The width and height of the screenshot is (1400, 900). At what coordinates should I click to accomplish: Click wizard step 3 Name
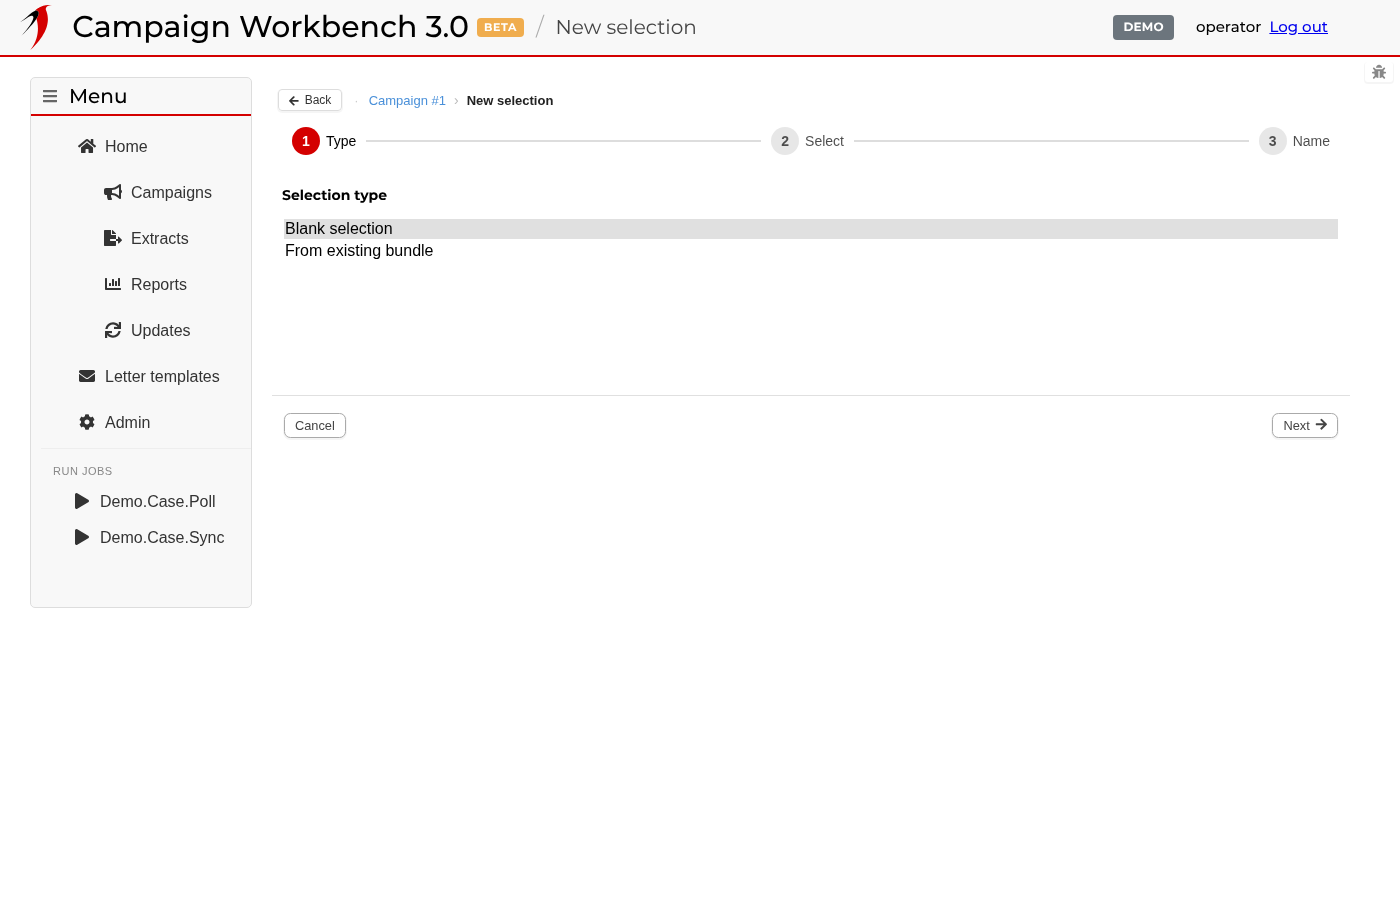pos(1294,141)
